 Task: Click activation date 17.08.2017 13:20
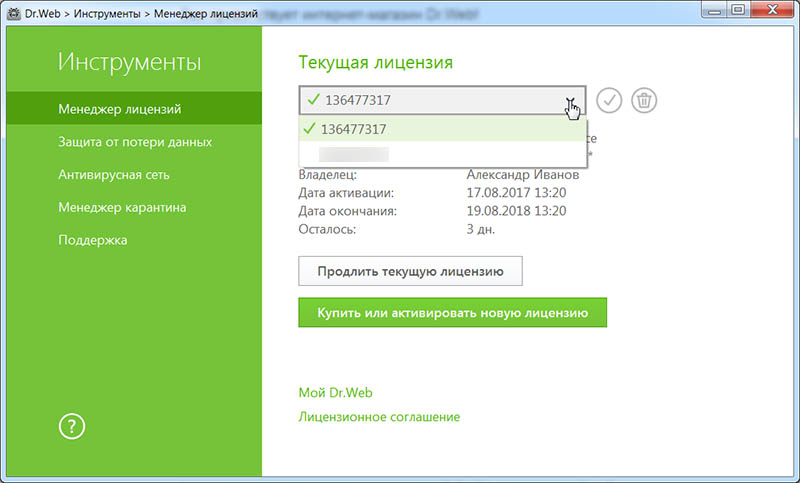click(516, 193)
